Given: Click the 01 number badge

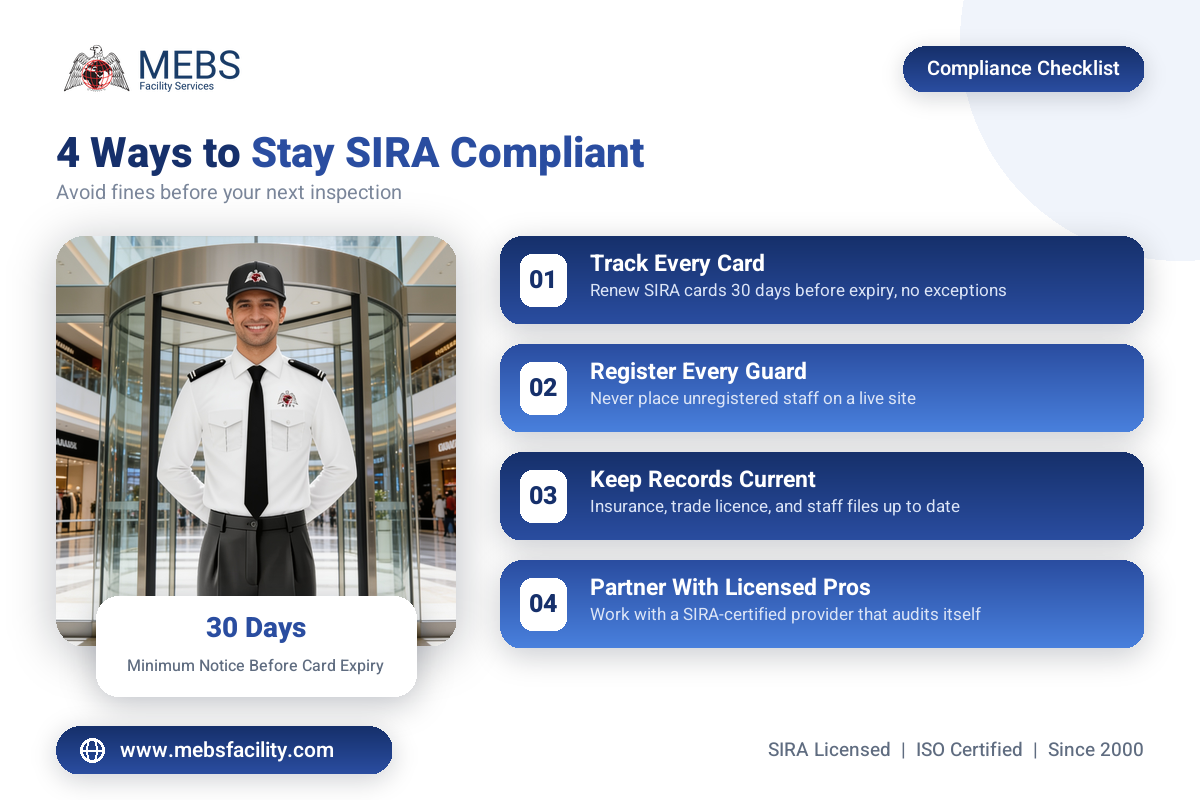Looking at the screenshot, I should tap(543, 279).
